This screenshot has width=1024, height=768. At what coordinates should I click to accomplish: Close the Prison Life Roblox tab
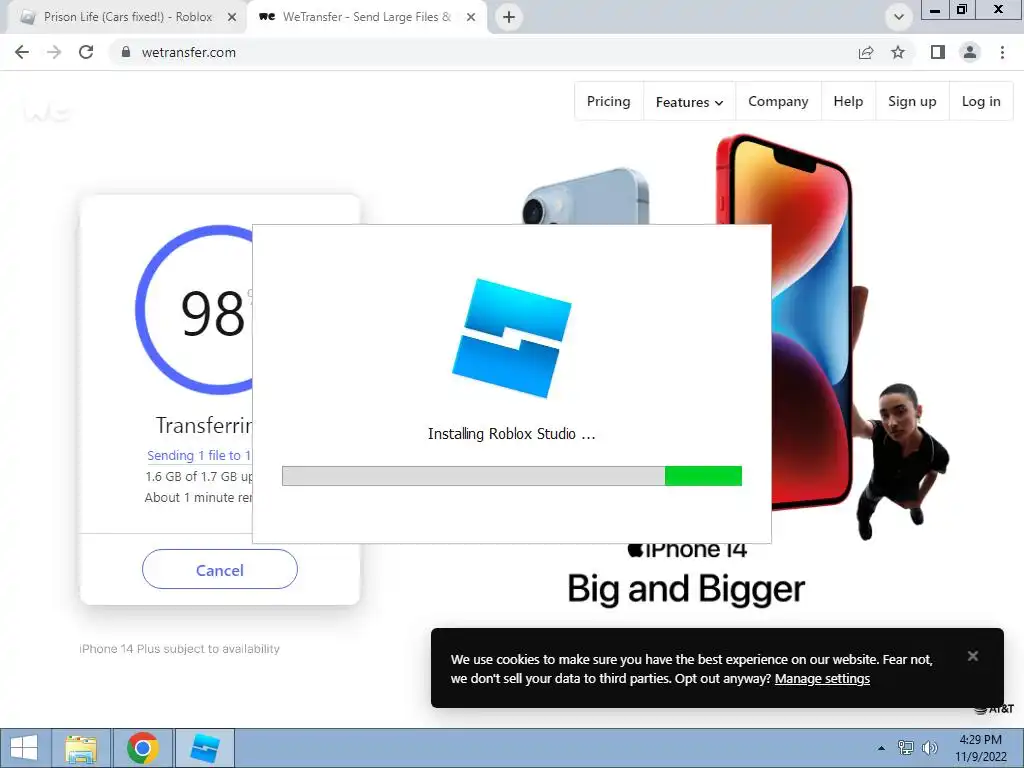click(x=232, y=17)
